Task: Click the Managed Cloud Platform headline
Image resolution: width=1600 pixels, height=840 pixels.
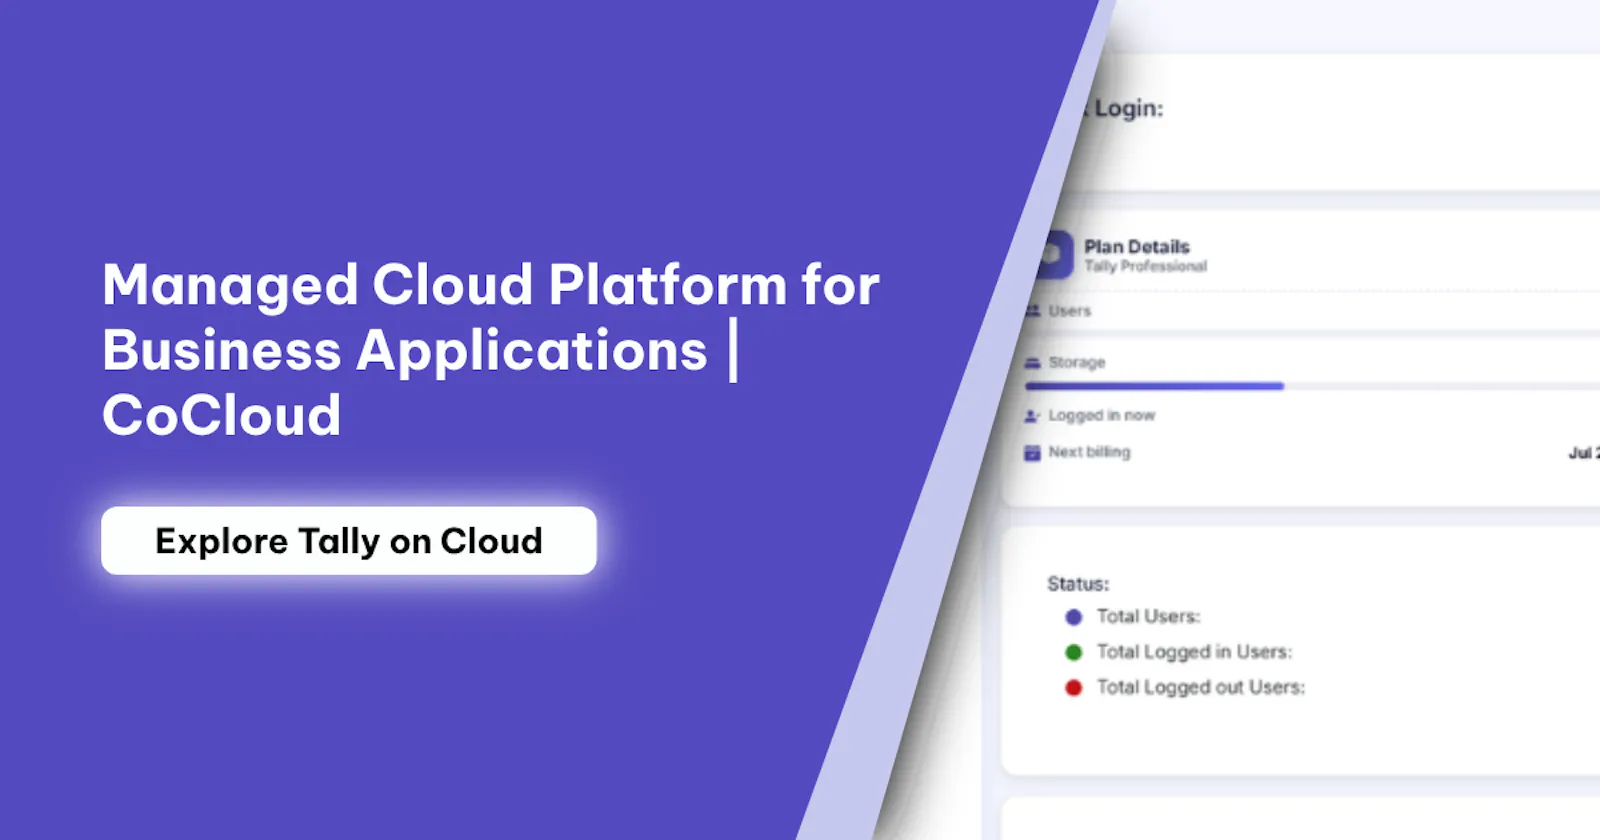Action: click(x=491, y=349)
